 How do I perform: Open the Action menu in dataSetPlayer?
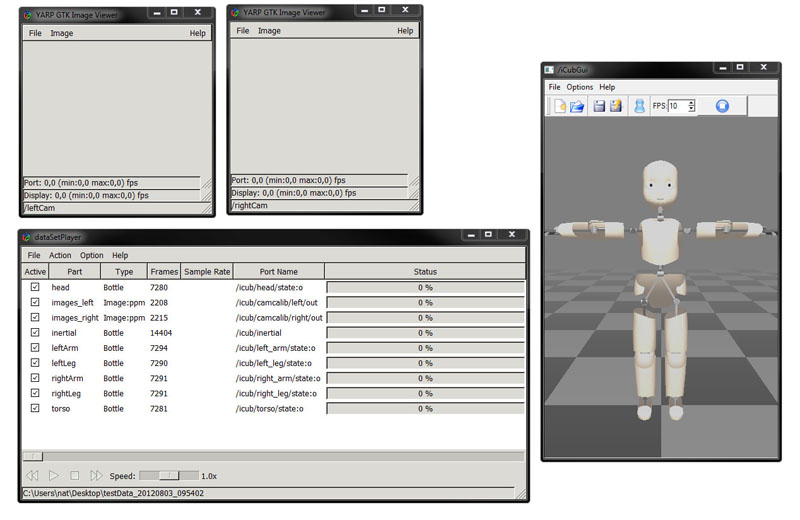60,255
